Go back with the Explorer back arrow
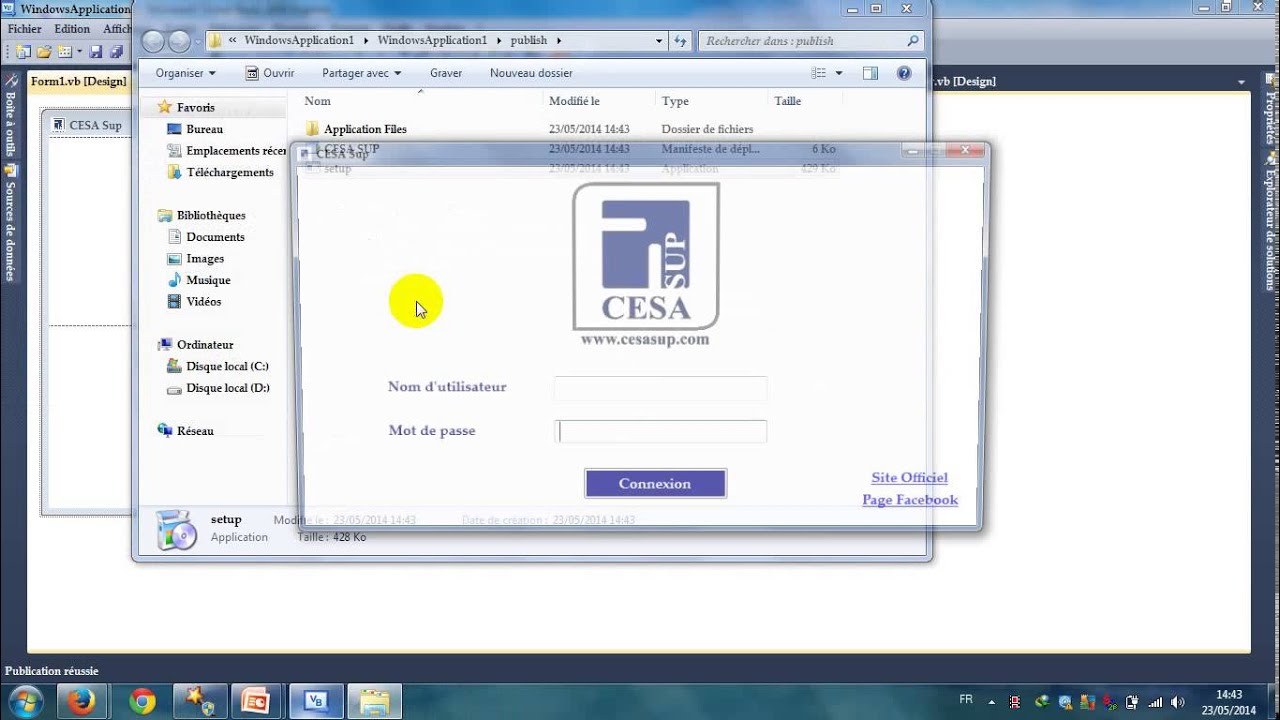Image resolution: width=1280 pixels, height=720 pixels. pos(153,41)
